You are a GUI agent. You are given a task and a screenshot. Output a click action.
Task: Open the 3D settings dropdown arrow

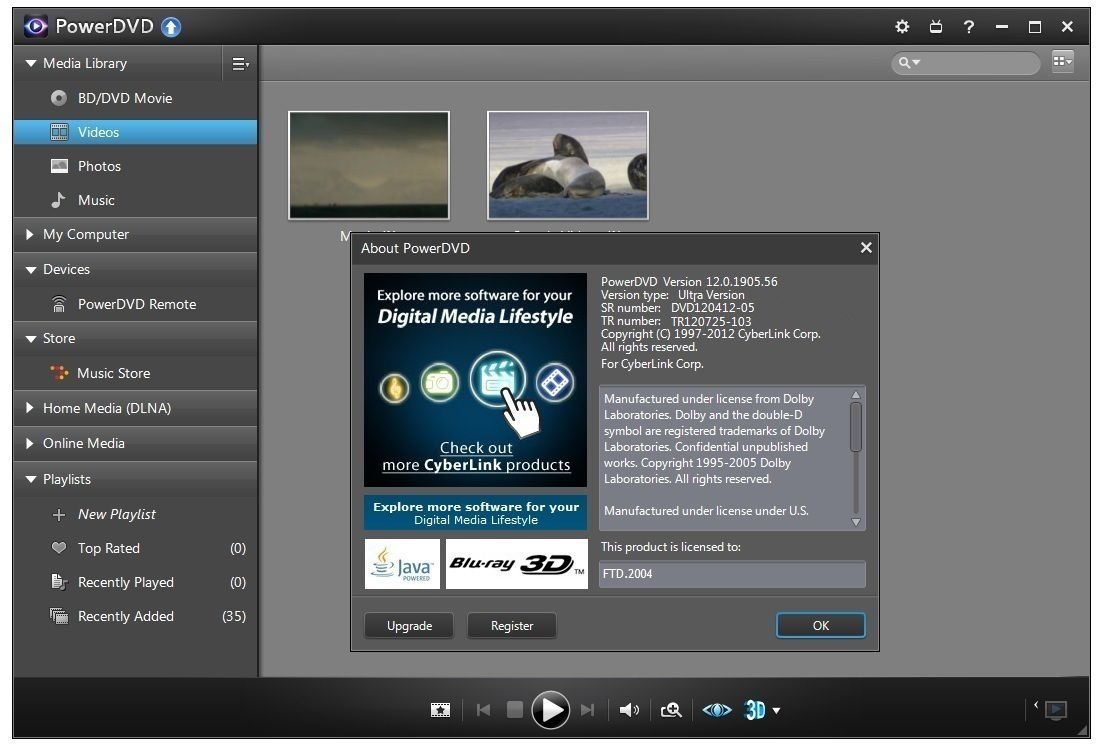coord(777,711)
